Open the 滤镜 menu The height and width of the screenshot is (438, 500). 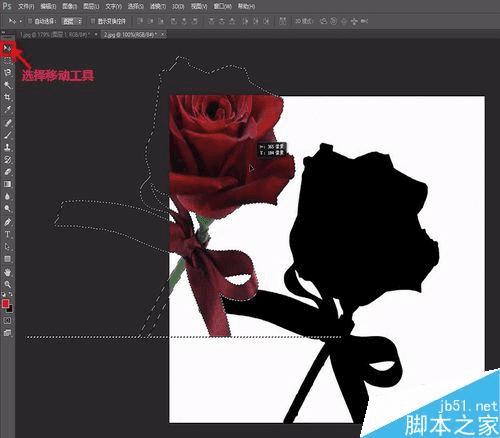point(158,6)
